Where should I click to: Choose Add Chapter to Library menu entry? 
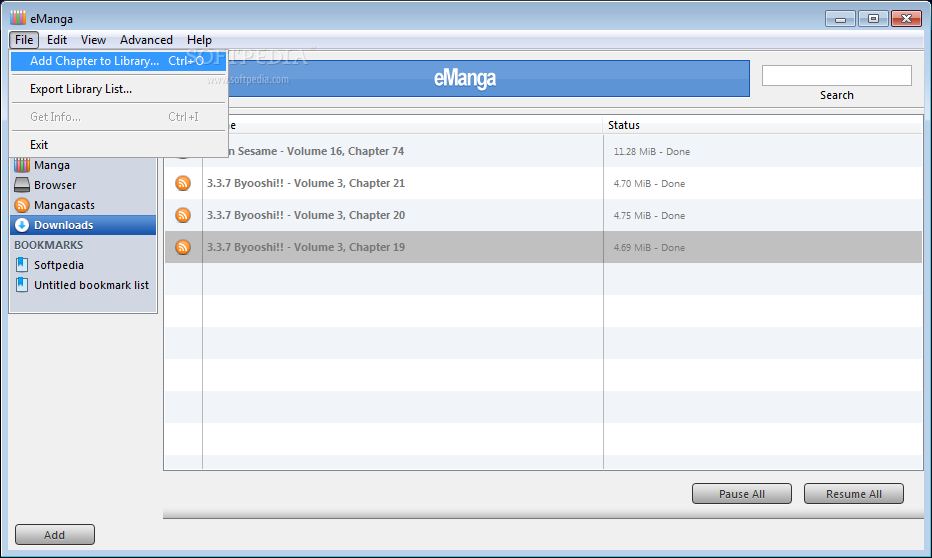point(118,61)
